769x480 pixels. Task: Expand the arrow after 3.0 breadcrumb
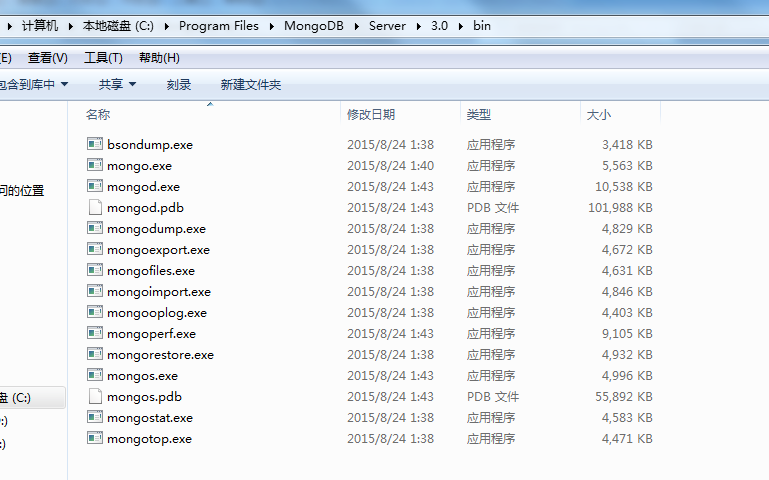(461, 26)
